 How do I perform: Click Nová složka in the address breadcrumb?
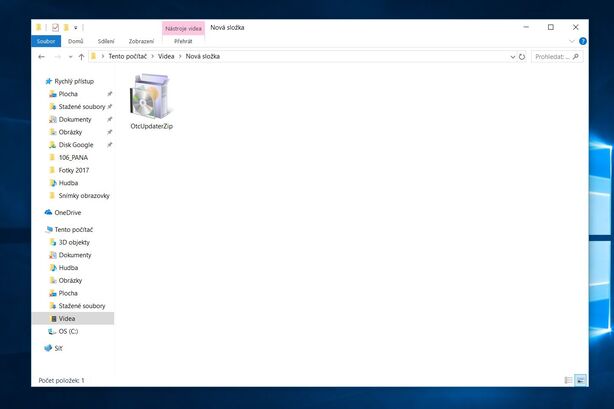tap(202, 56)
